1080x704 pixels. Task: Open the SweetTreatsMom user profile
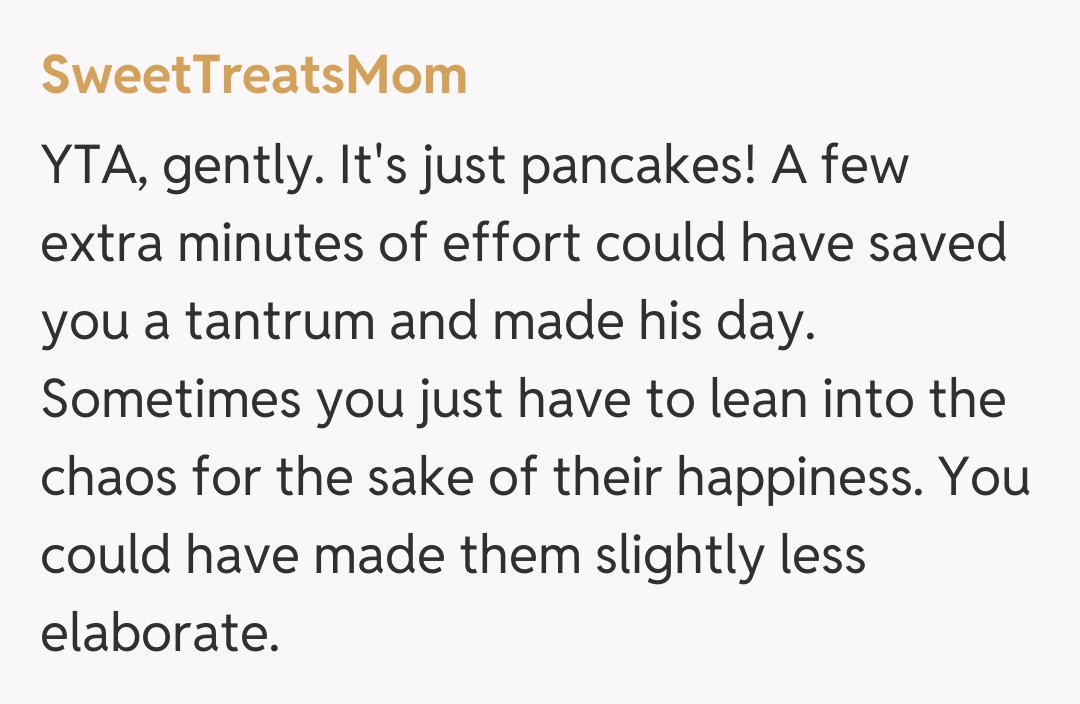coord(254,75)
